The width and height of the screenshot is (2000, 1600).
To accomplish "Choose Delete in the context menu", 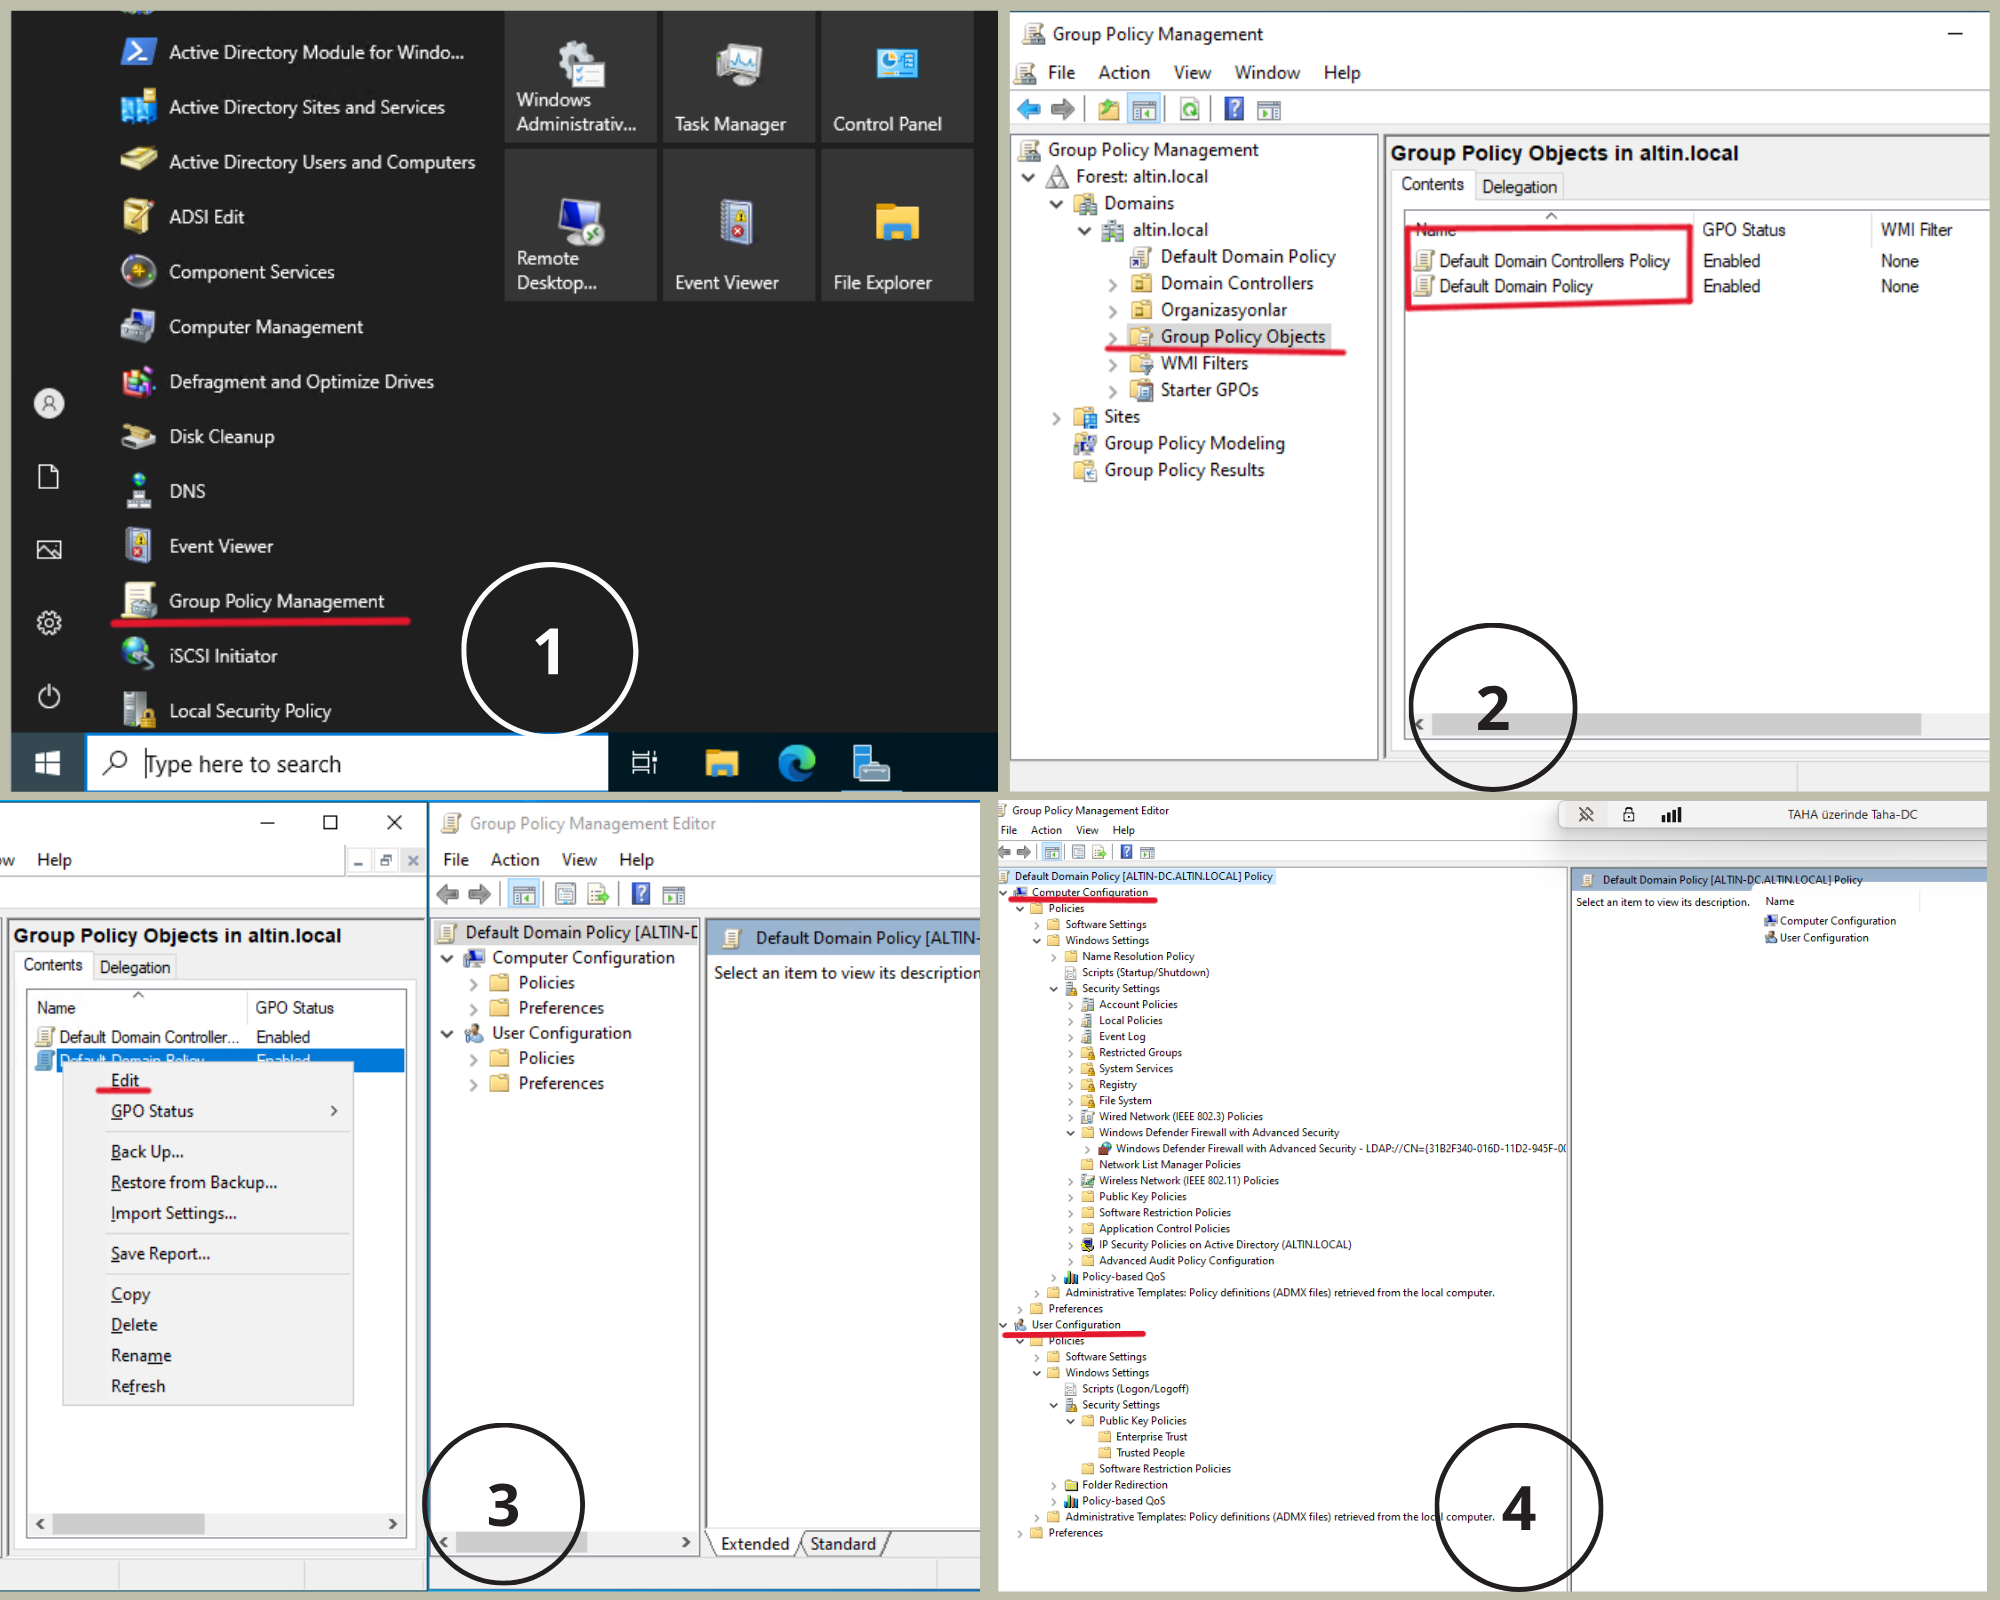I will 134,1325.
